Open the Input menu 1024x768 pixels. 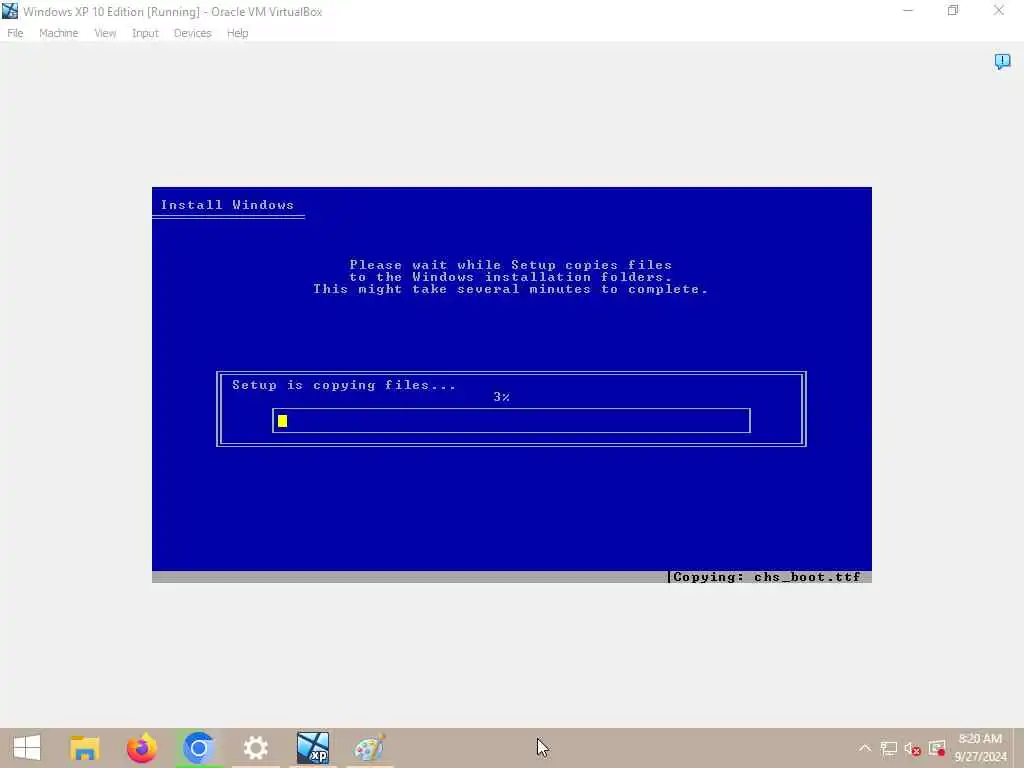pos(145,33)
